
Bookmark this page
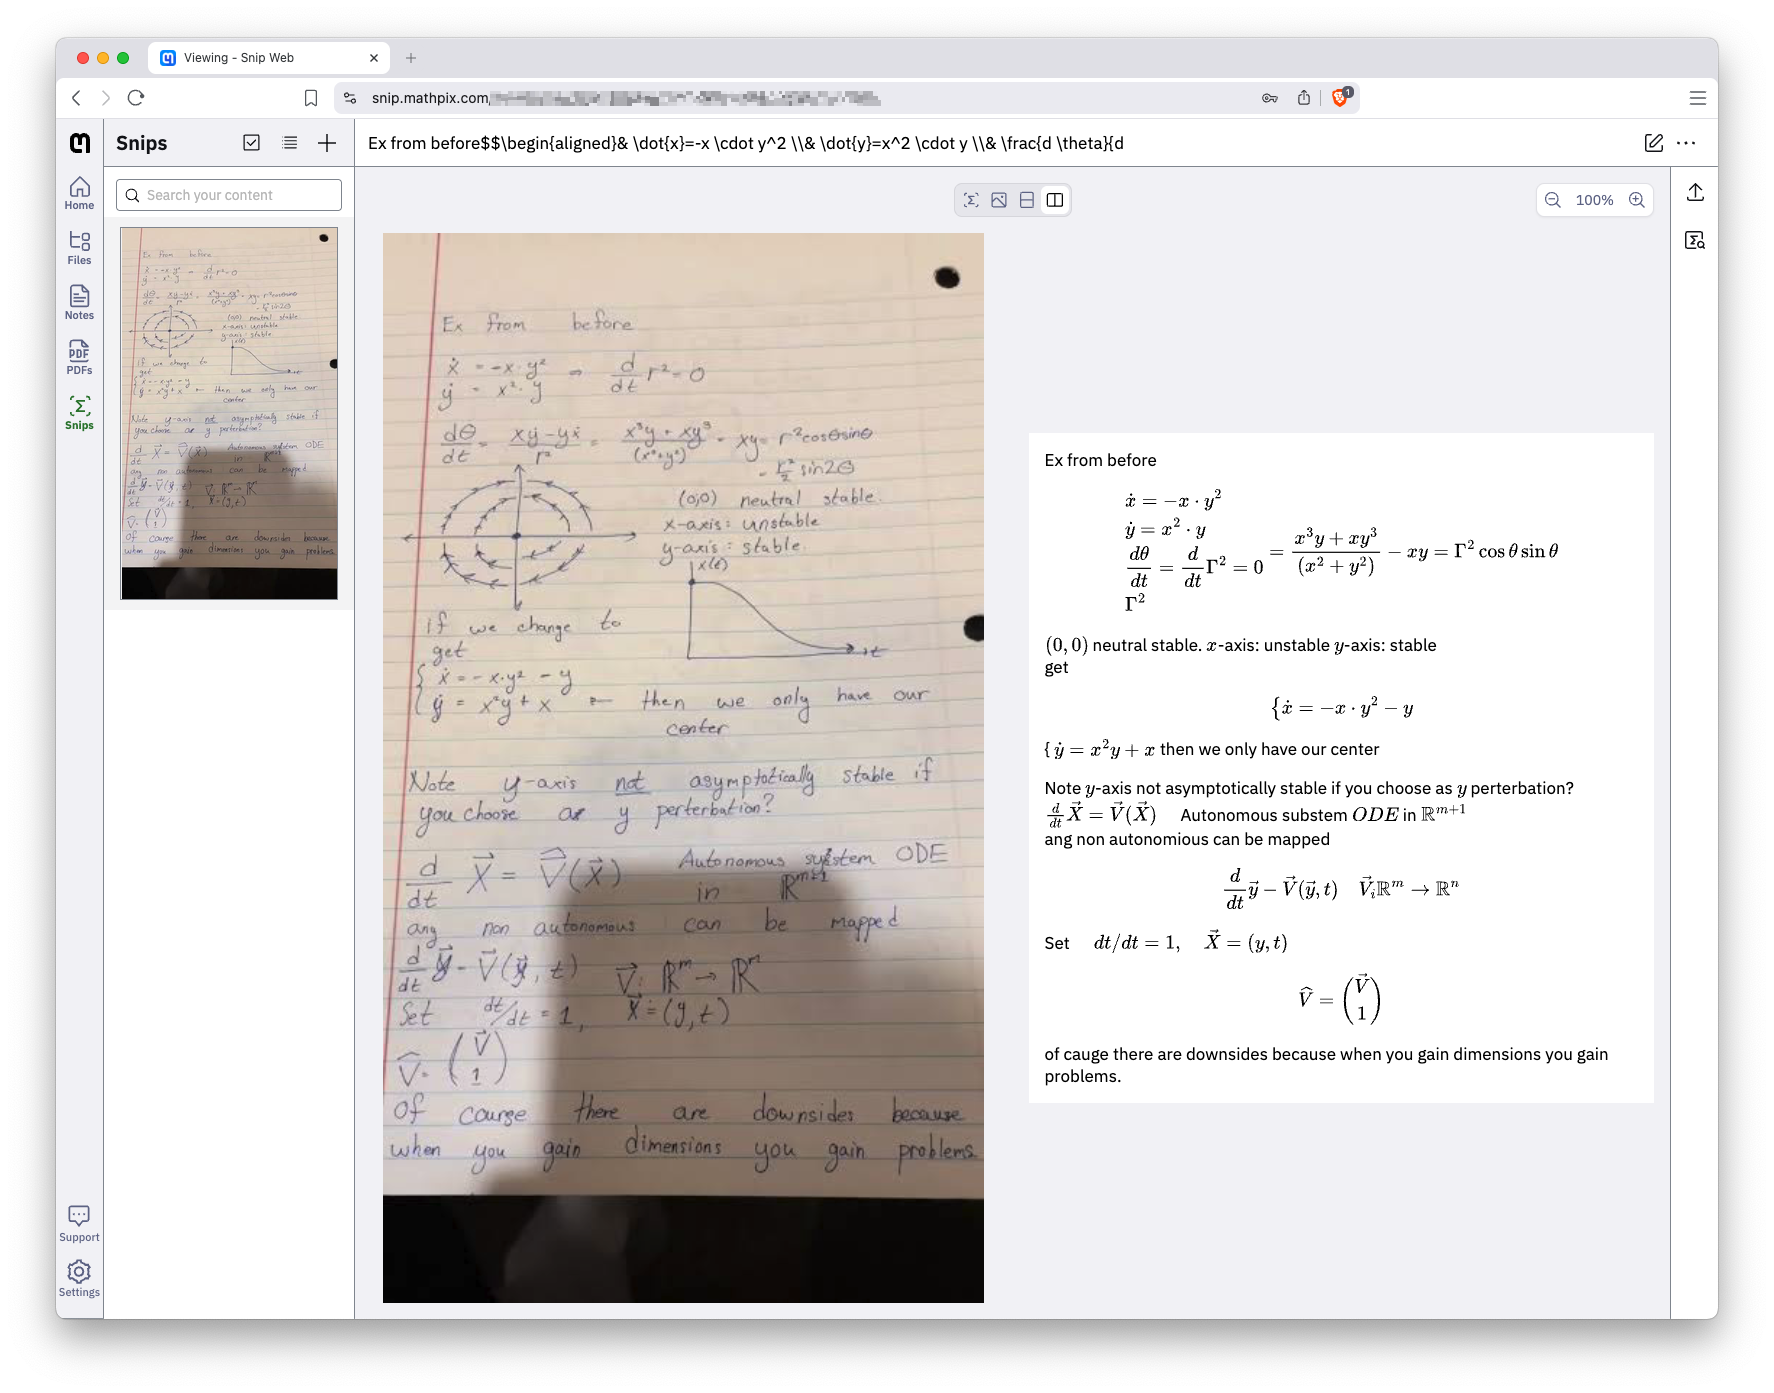311,98
